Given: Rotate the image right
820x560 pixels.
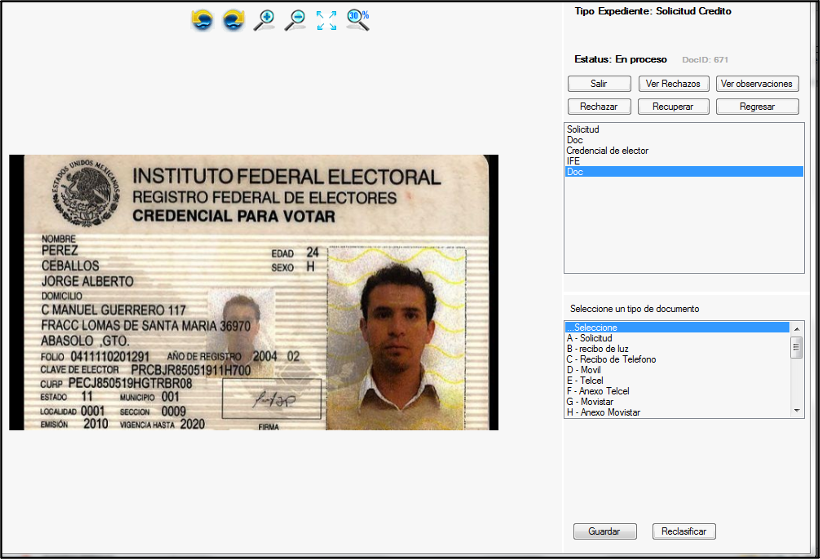Looking at the screenshot, I should [233, 19].
